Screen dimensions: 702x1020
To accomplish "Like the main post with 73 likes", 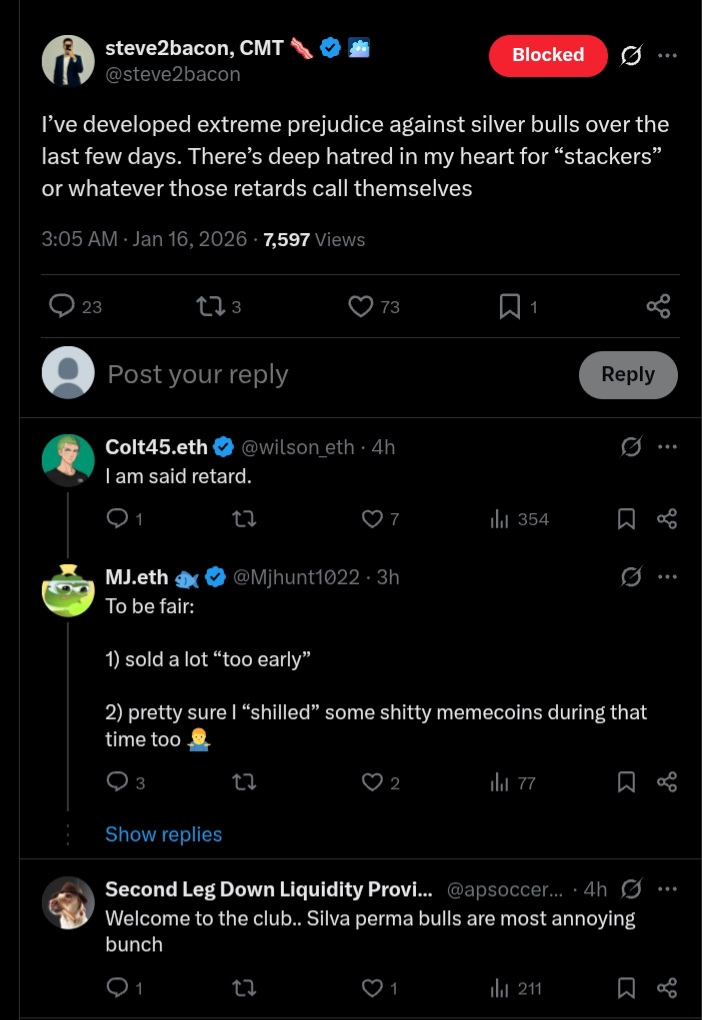I will coord(361,306).
